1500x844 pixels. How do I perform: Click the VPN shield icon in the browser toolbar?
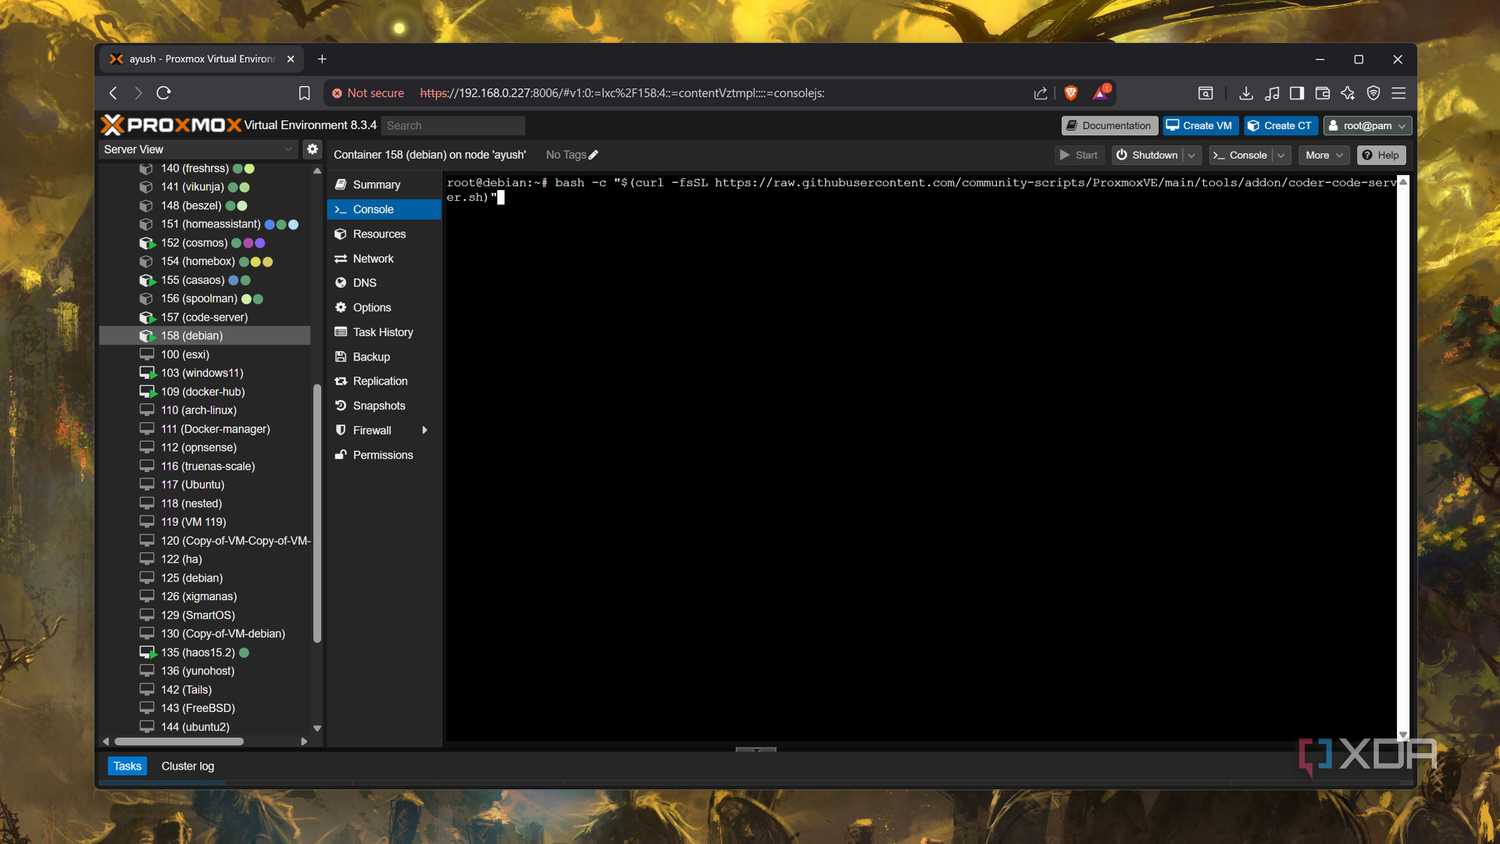1373,93
